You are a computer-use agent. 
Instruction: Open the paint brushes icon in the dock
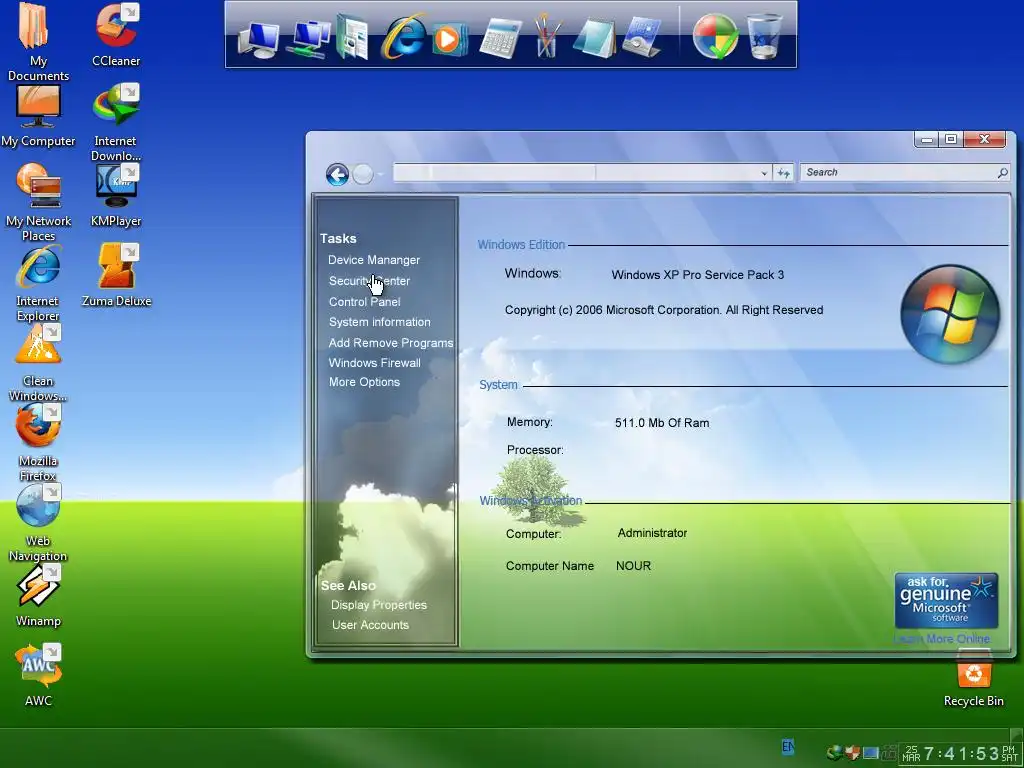pos(547,37)
